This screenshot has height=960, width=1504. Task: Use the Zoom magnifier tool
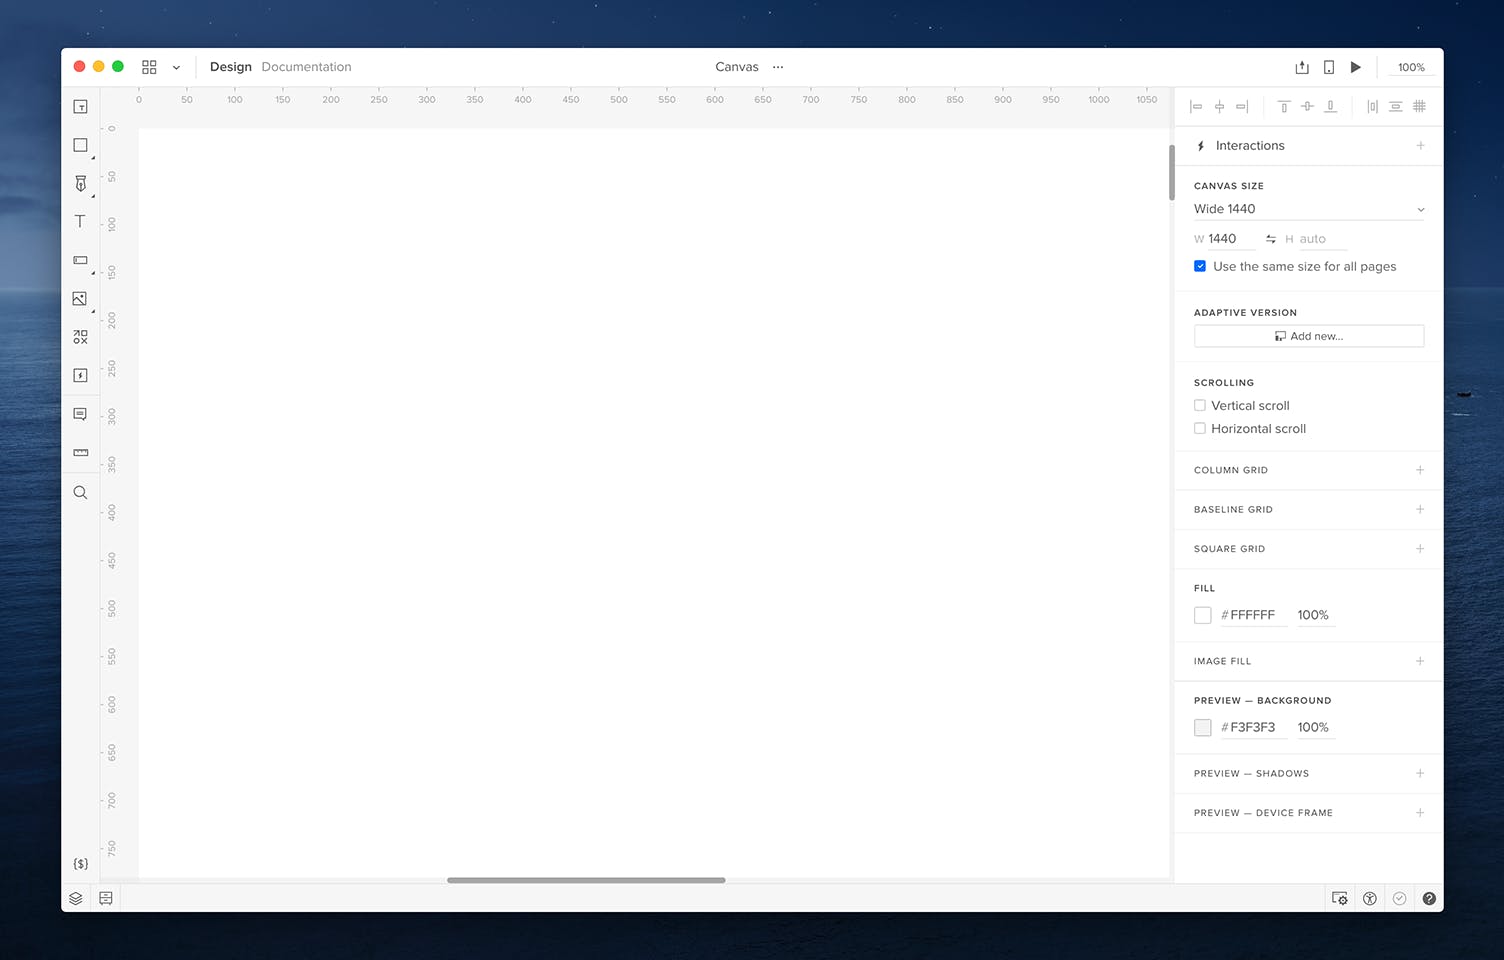click(x=80, y=491)
